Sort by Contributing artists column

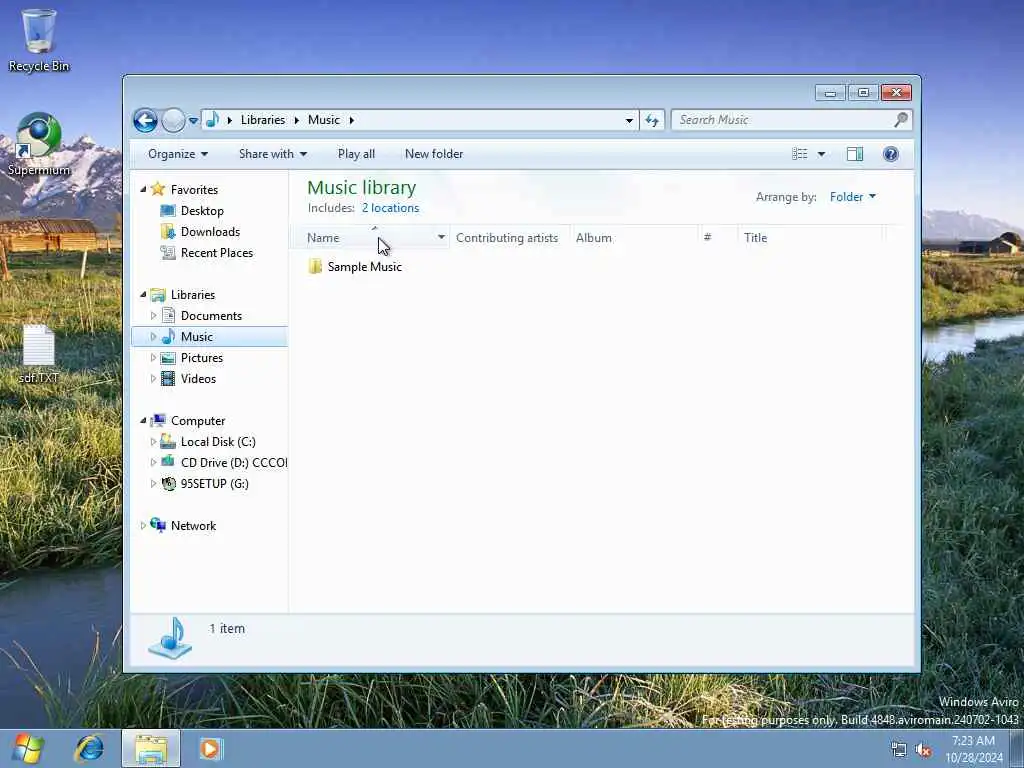point(507,238)
